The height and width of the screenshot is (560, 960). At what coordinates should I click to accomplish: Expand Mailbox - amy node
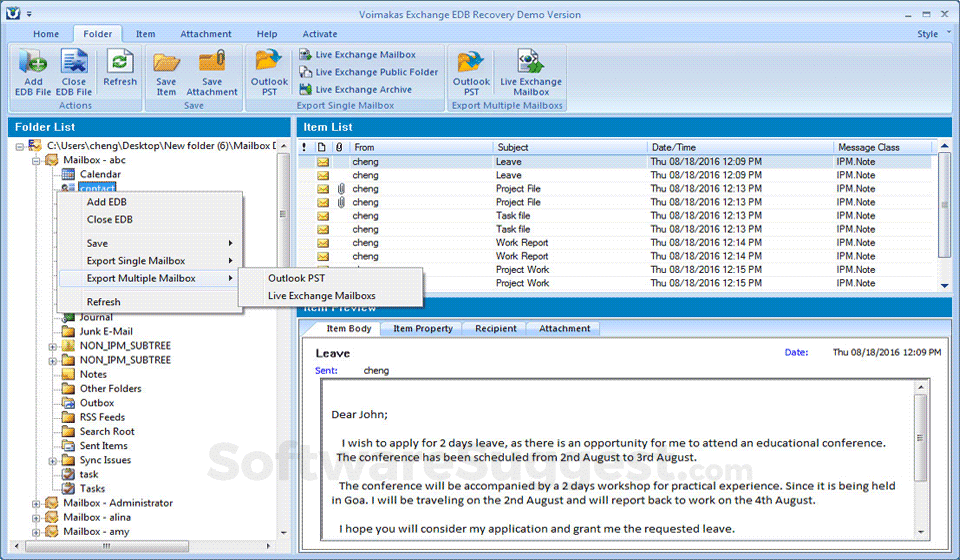tap(36, 532)
